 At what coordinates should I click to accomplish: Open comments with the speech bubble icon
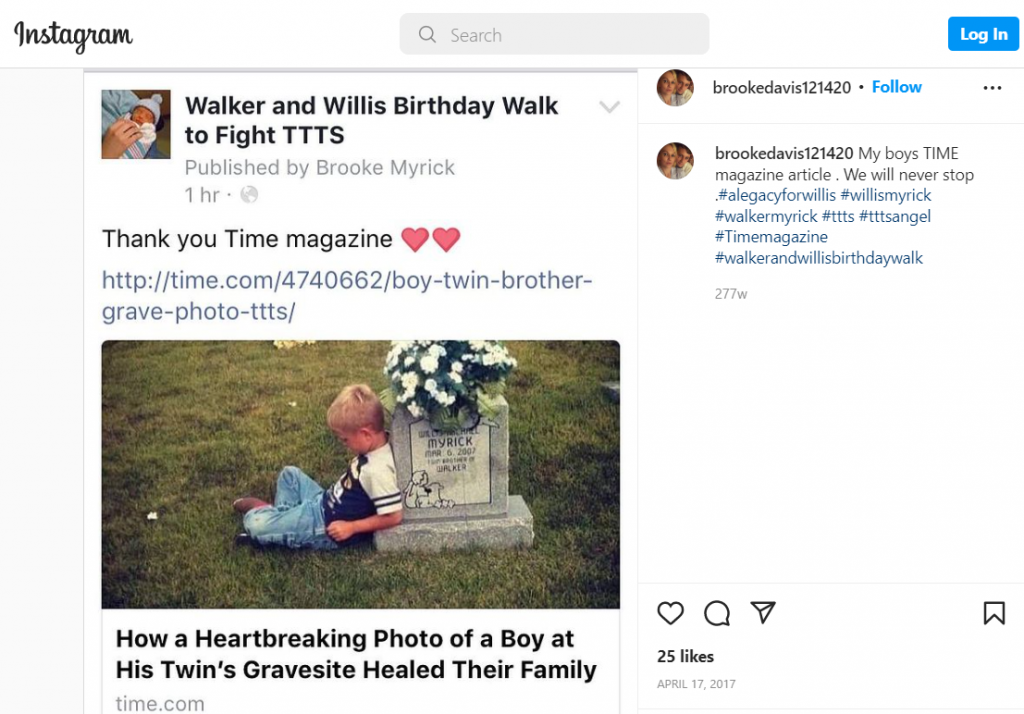tap(716, 613)
